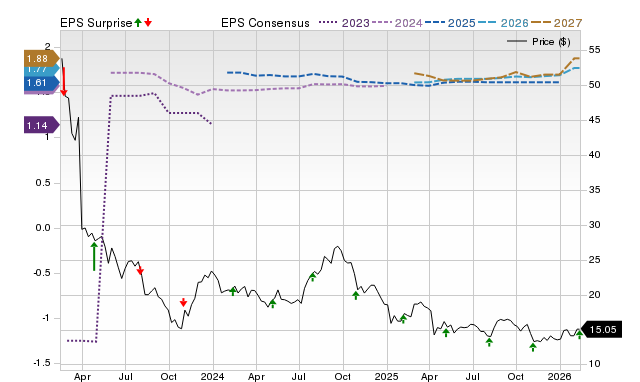Click the 2025 x-axis label

coord(387,376)
